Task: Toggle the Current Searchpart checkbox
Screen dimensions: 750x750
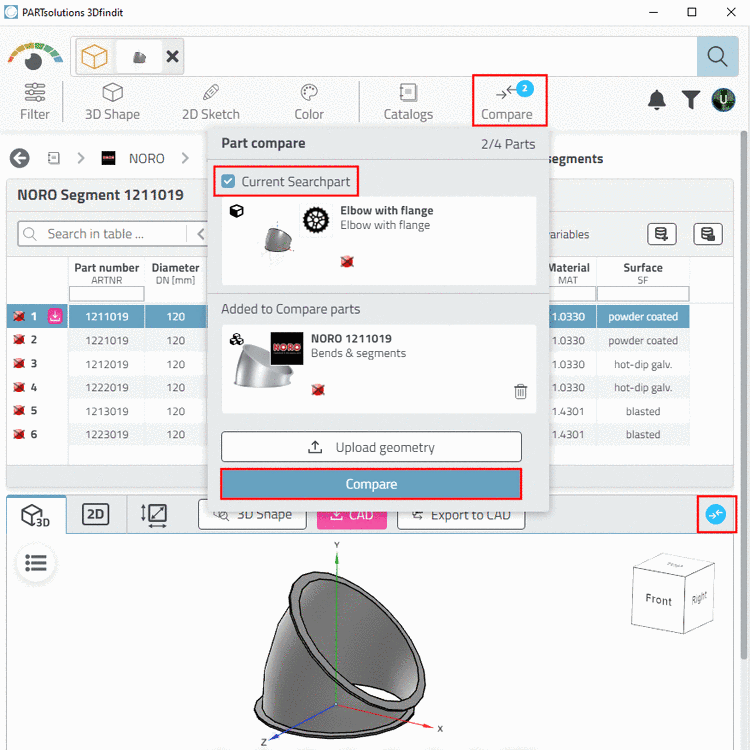Action: coord(228,181)
